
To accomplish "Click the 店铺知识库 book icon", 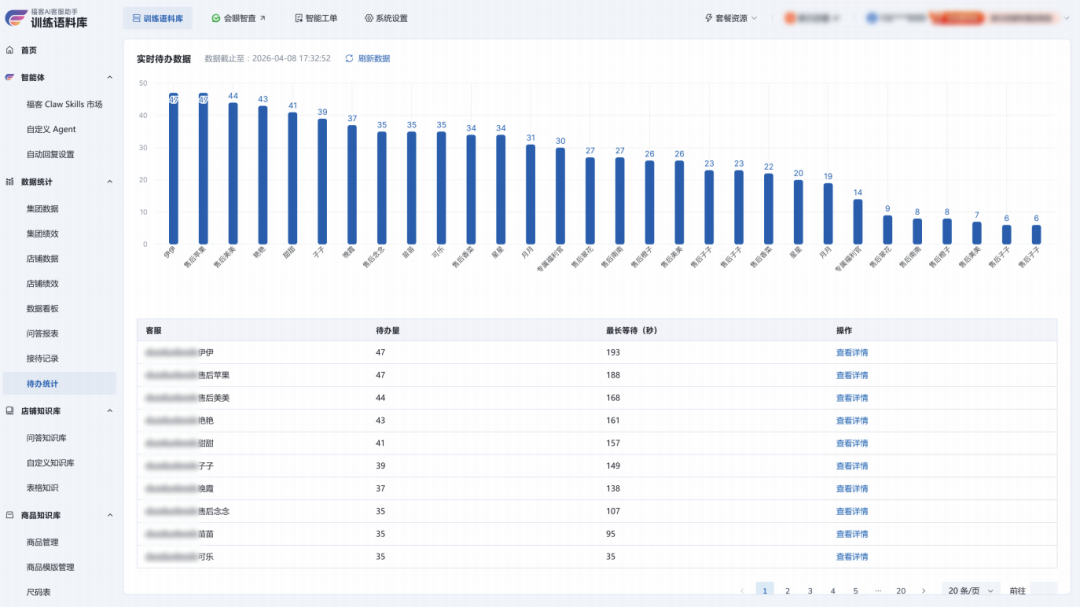I will [x=10, y=411].
